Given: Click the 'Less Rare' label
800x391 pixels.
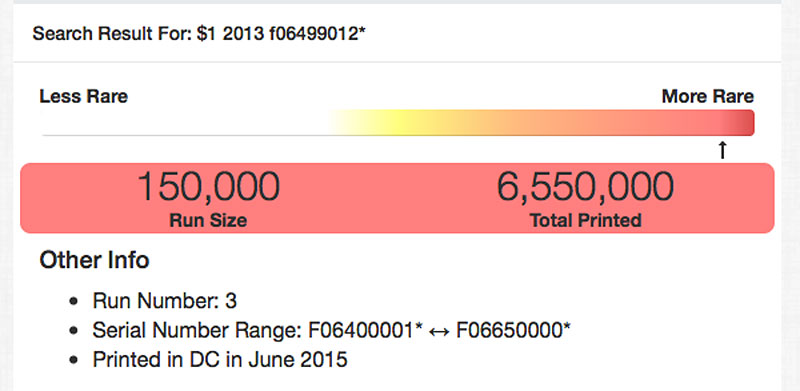Looking at the screenshot, I should point(84,96).
